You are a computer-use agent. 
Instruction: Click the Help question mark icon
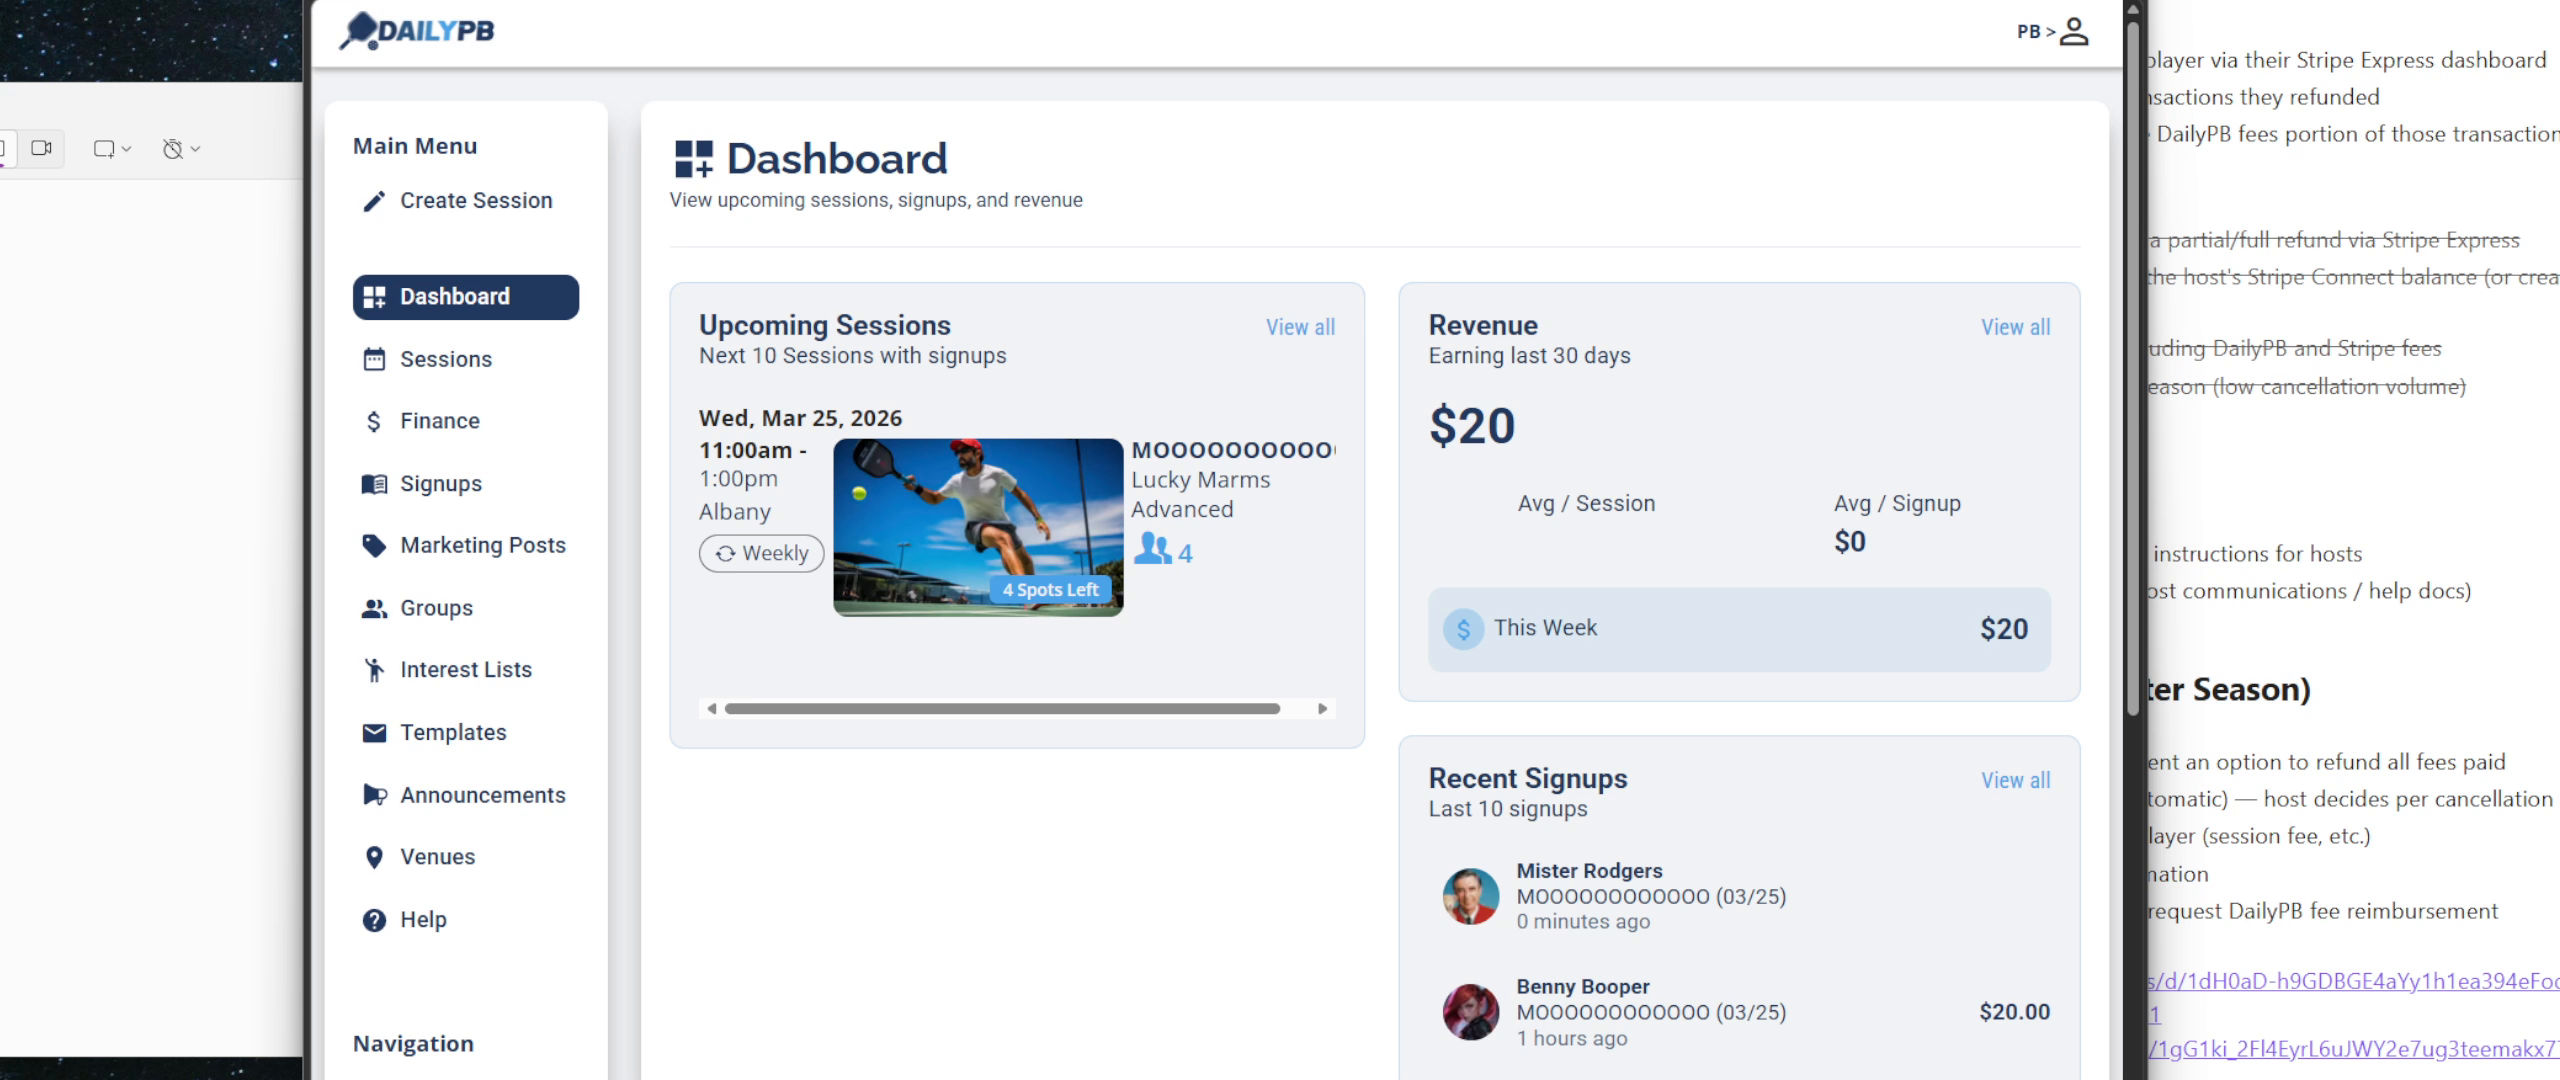coord(374,920)
